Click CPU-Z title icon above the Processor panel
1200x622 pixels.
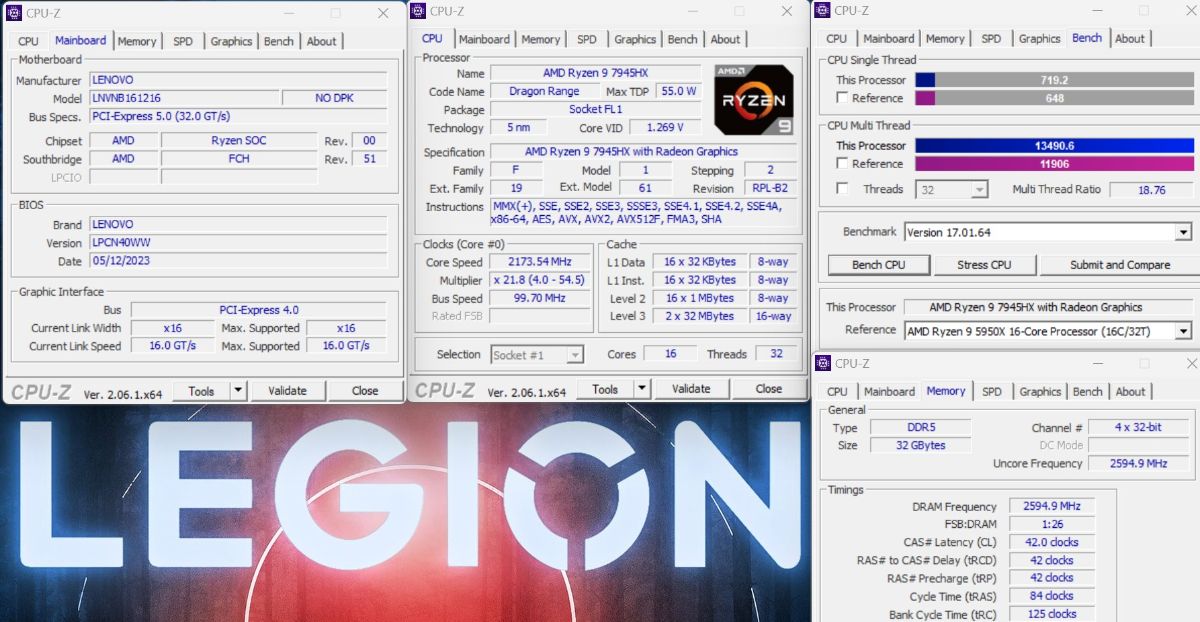coord(418,11)
